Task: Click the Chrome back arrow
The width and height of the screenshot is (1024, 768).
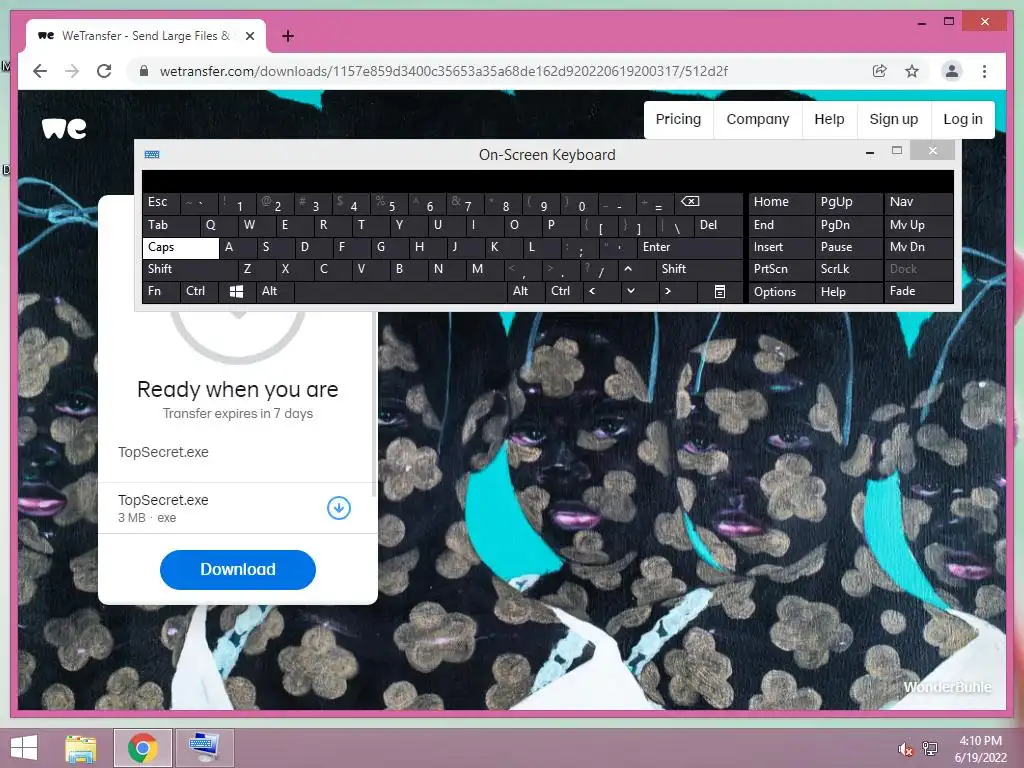Action: tap(40, 71)
